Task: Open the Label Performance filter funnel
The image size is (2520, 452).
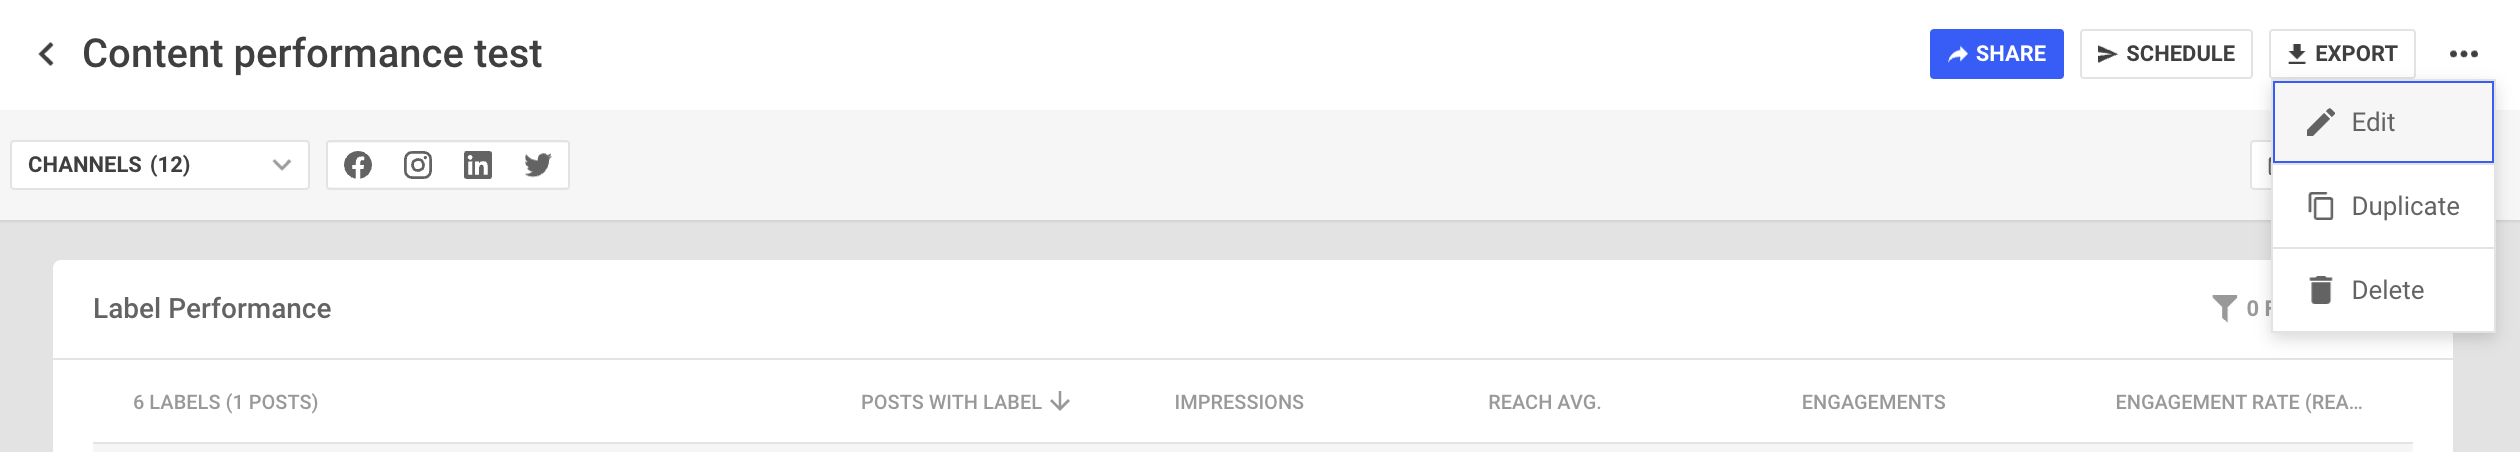Action: click(2224, 308)
